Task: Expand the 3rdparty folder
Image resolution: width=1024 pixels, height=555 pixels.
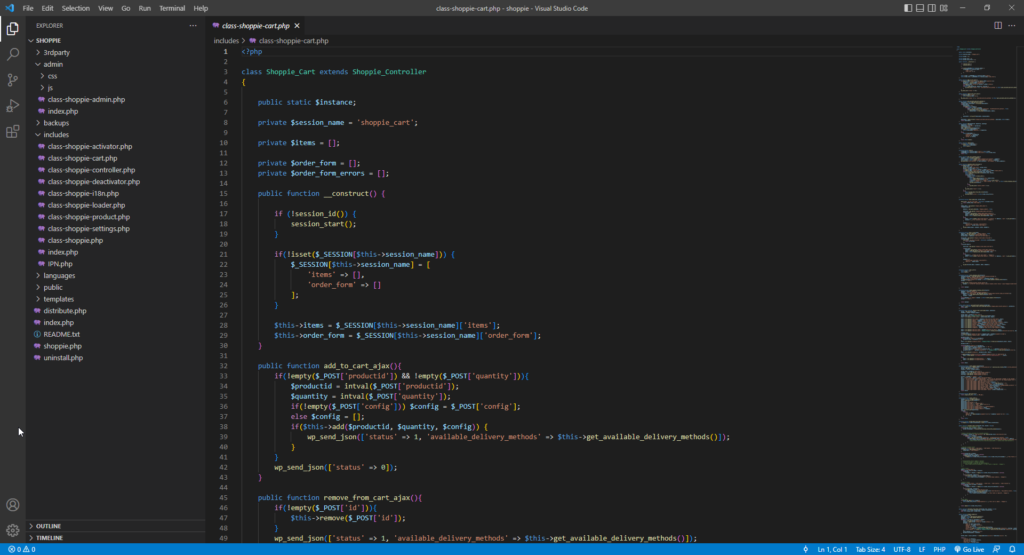Action: coord(116,52)
